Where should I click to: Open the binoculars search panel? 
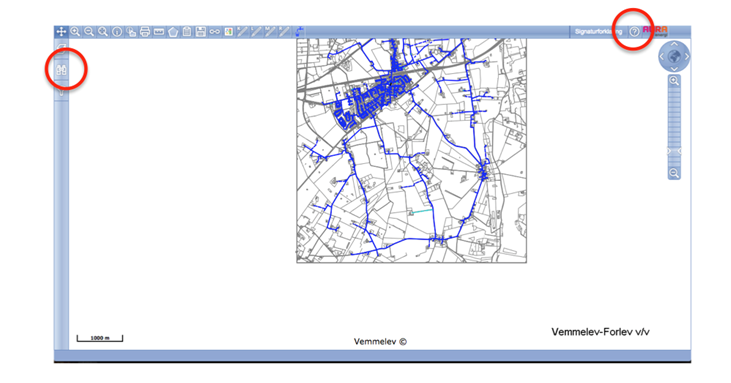[x=62, y=70]
